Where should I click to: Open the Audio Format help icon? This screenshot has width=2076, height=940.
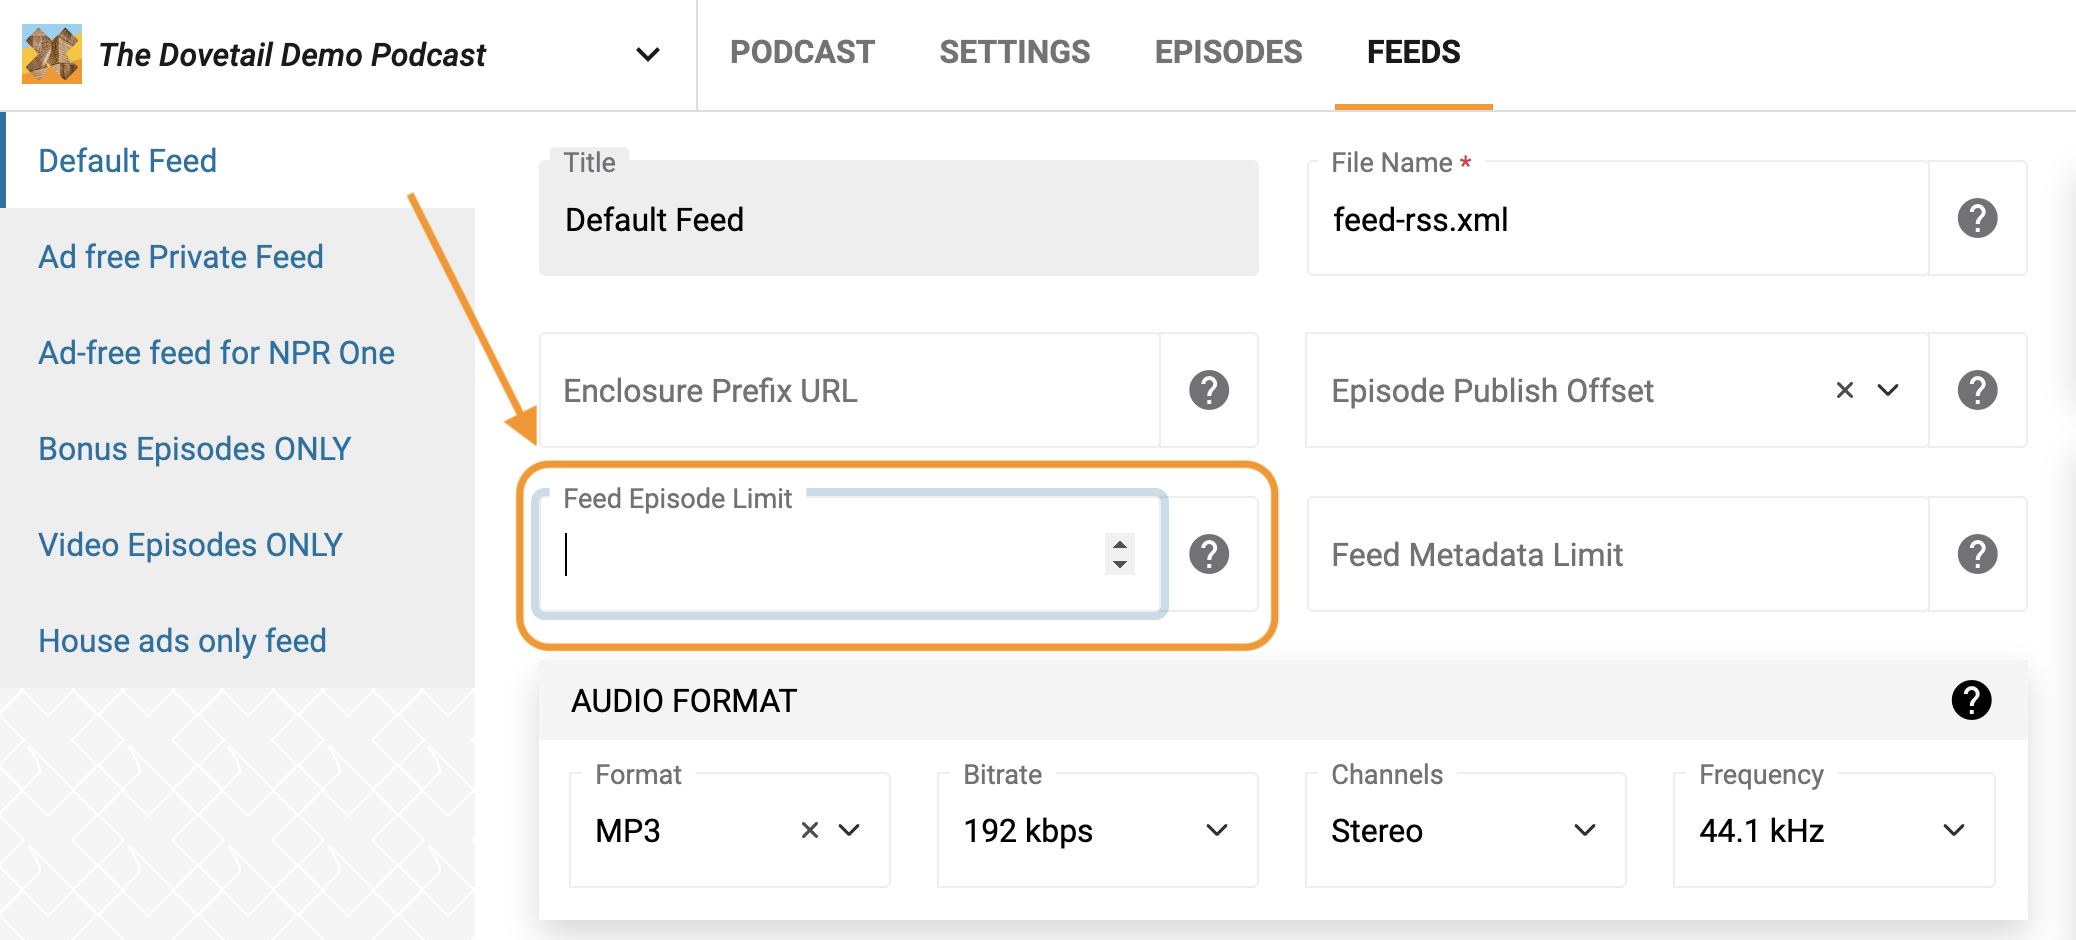[1971, 700]
